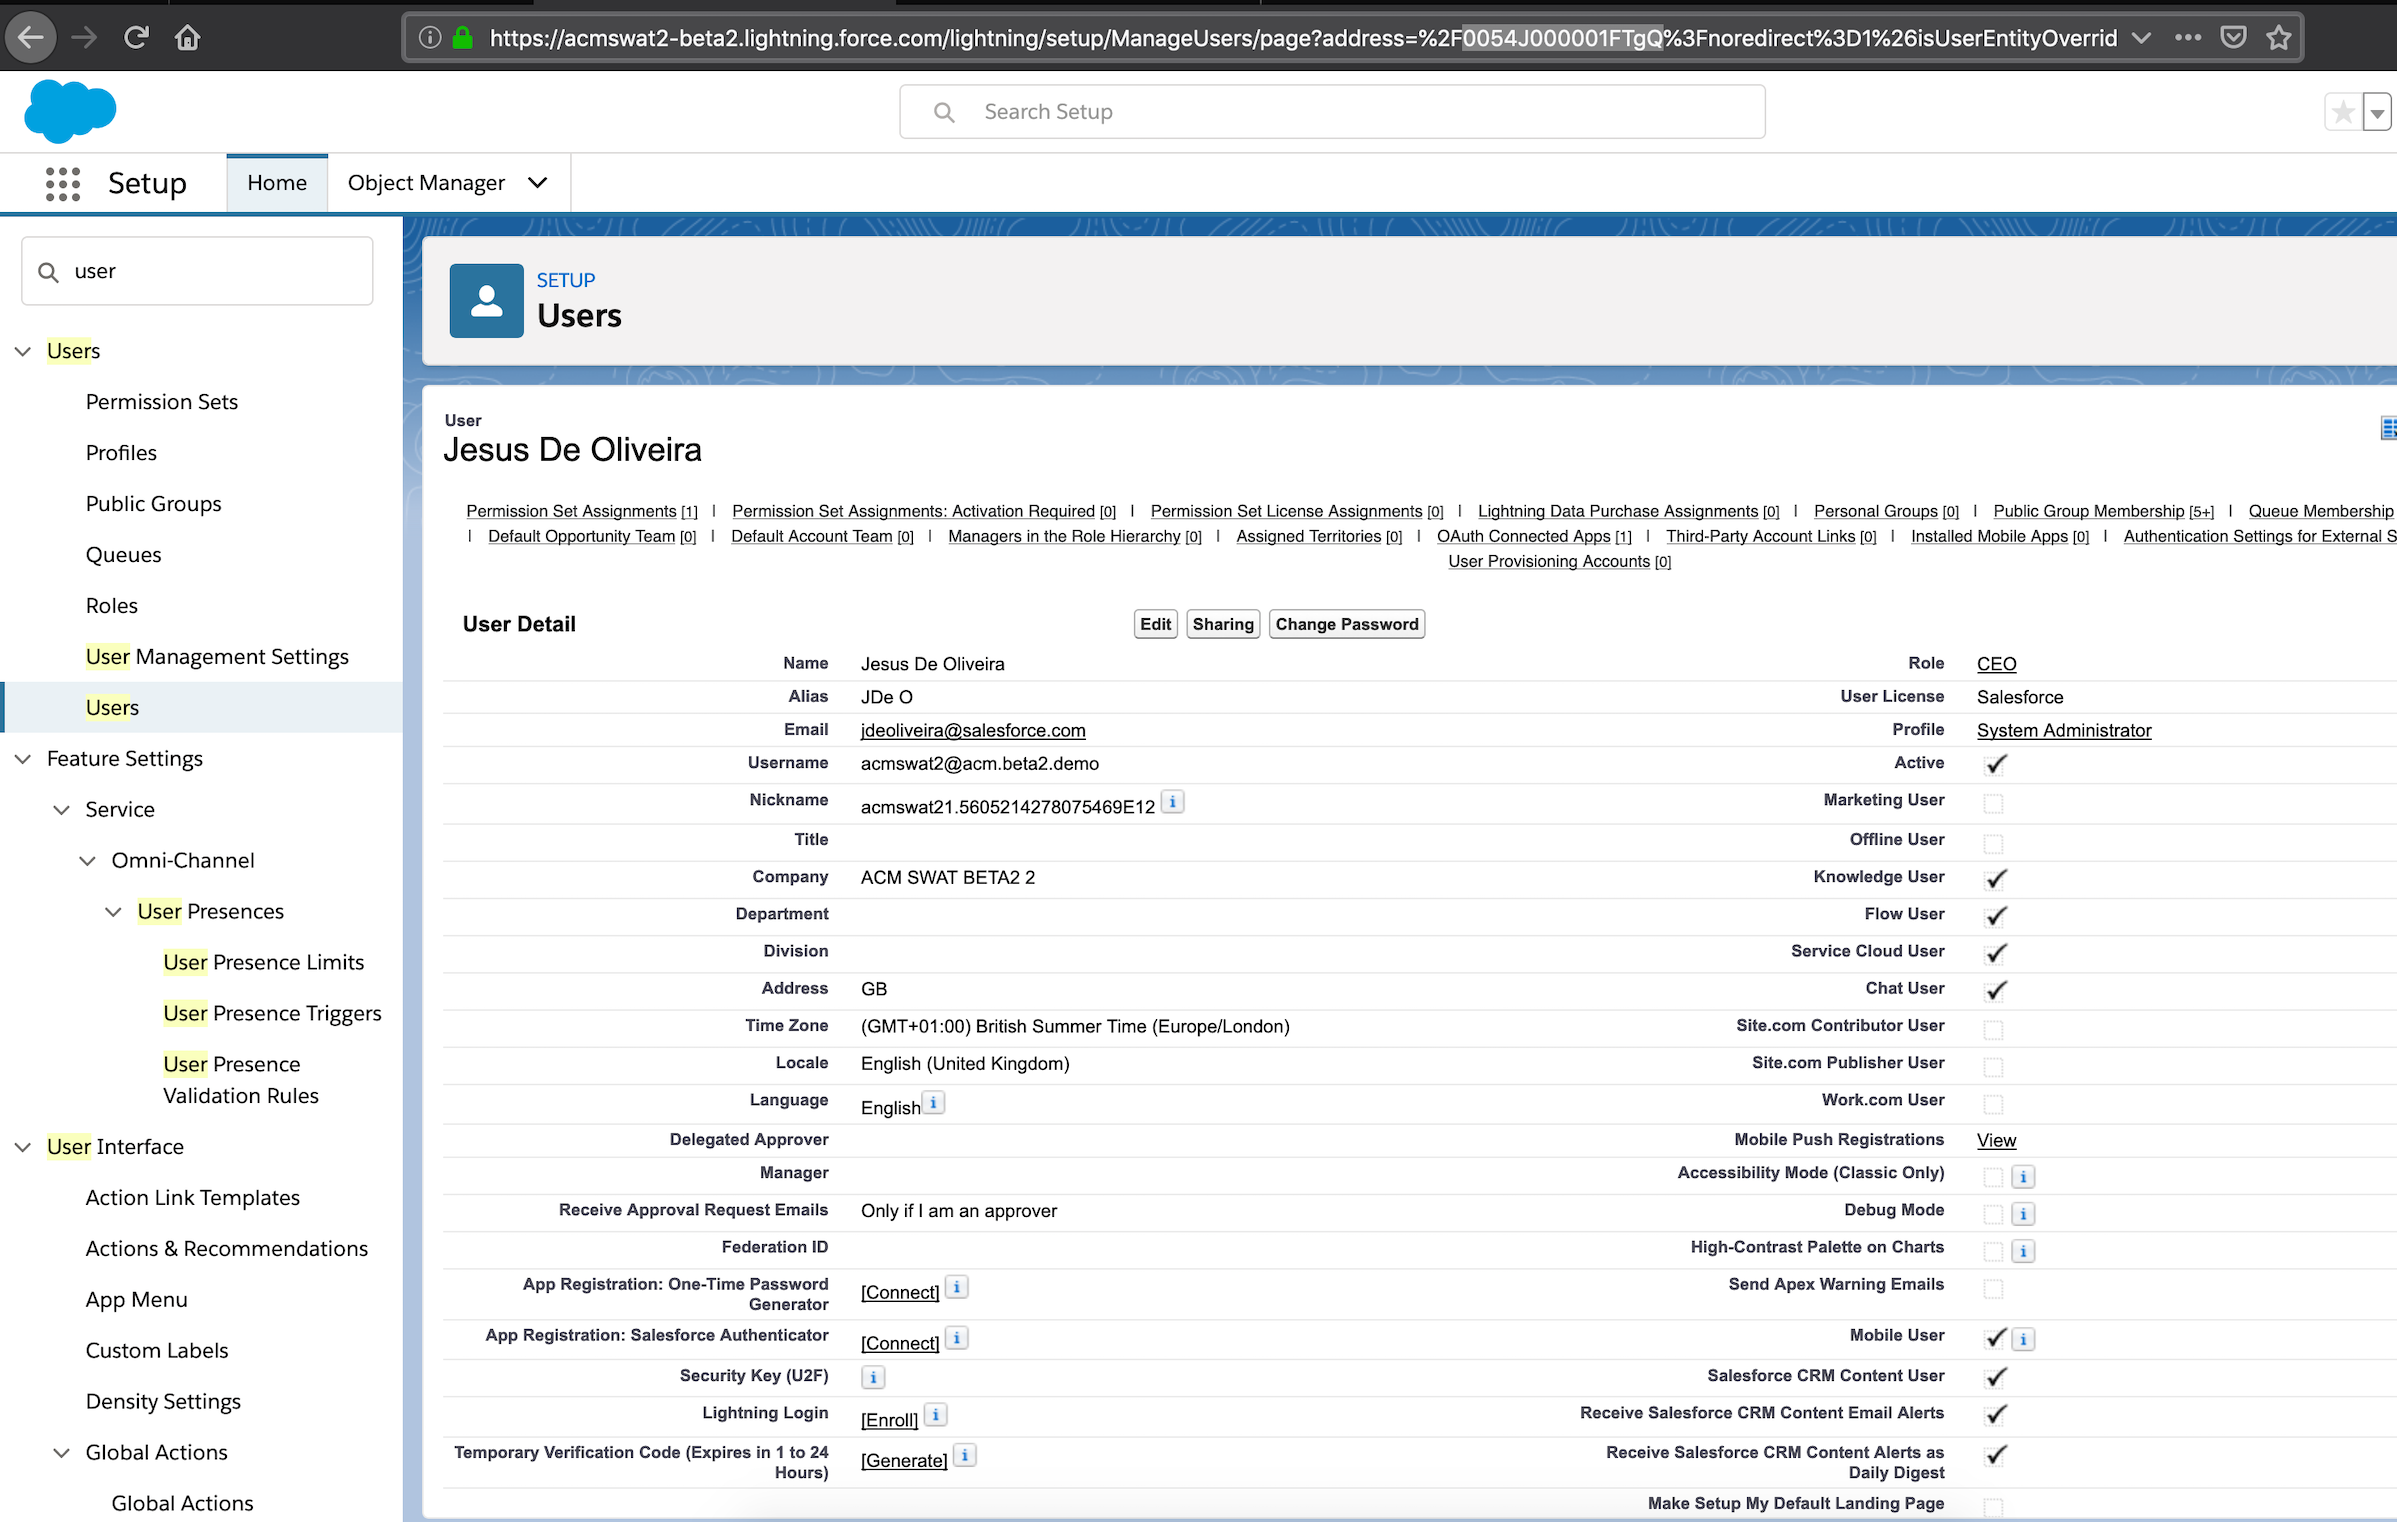Screen dimensions: 2397x1522
Task: Open the System Administrator profile link
Action: coord(2063,730)
